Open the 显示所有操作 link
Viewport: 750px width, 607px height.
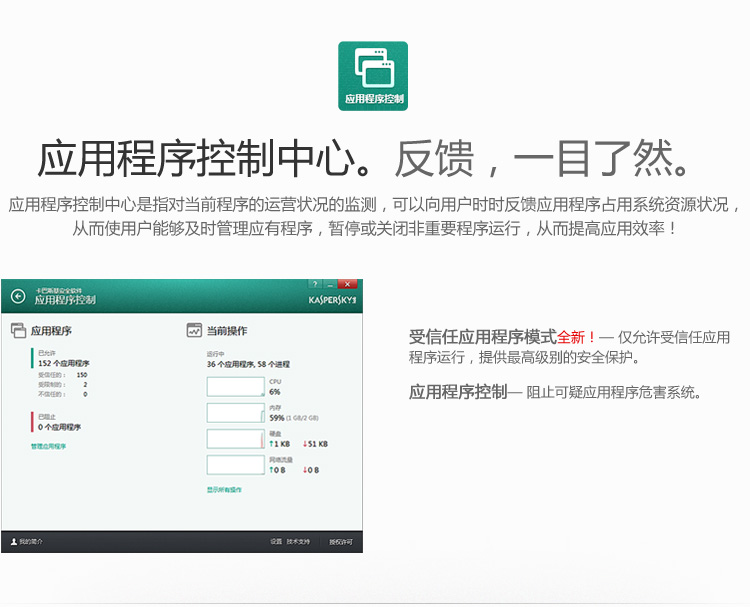(224, 490)
